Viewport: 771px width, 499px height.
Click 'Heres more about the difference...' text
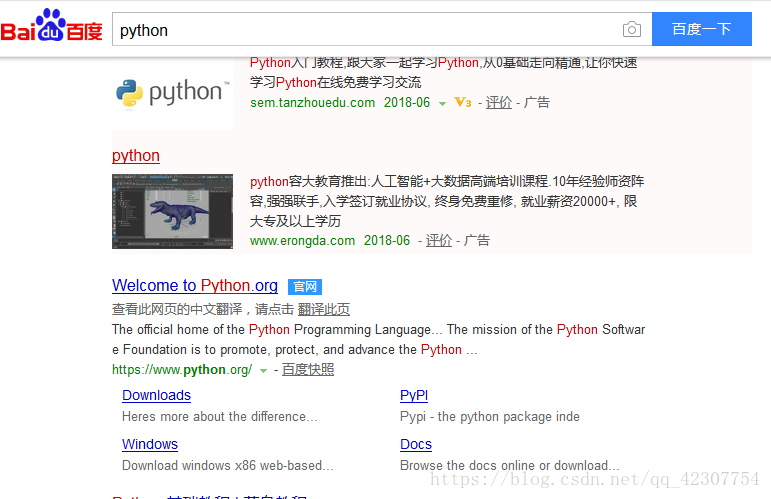pos(220,416)
